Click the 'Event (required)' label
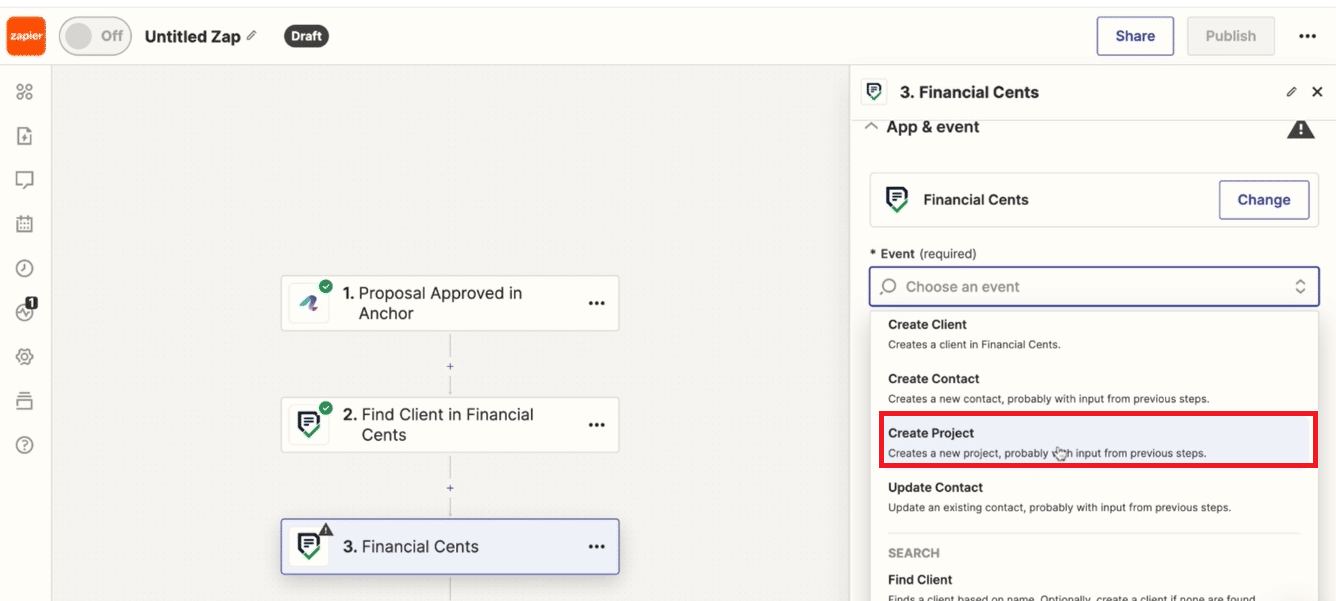 [923, 254]
